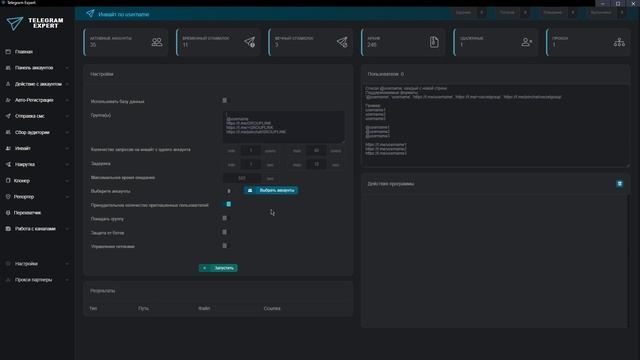Click the 'Действия программы' panel heading
640x360 pixels.
click(391, 184)
